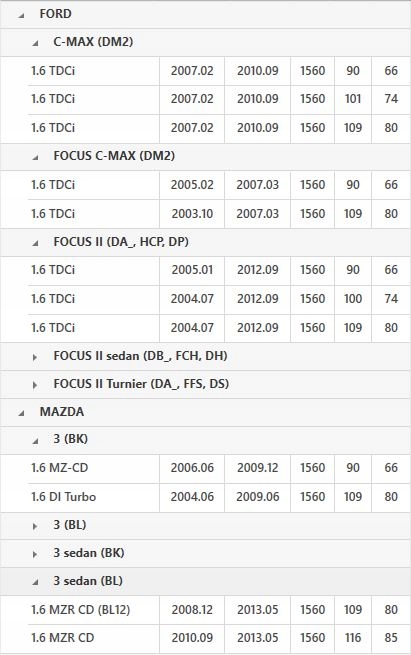The width and height of the screenshot is (411, 655).
Task: Select C-MAX 1.6 TDCi 101 hp row
Action: pos(219,99)
